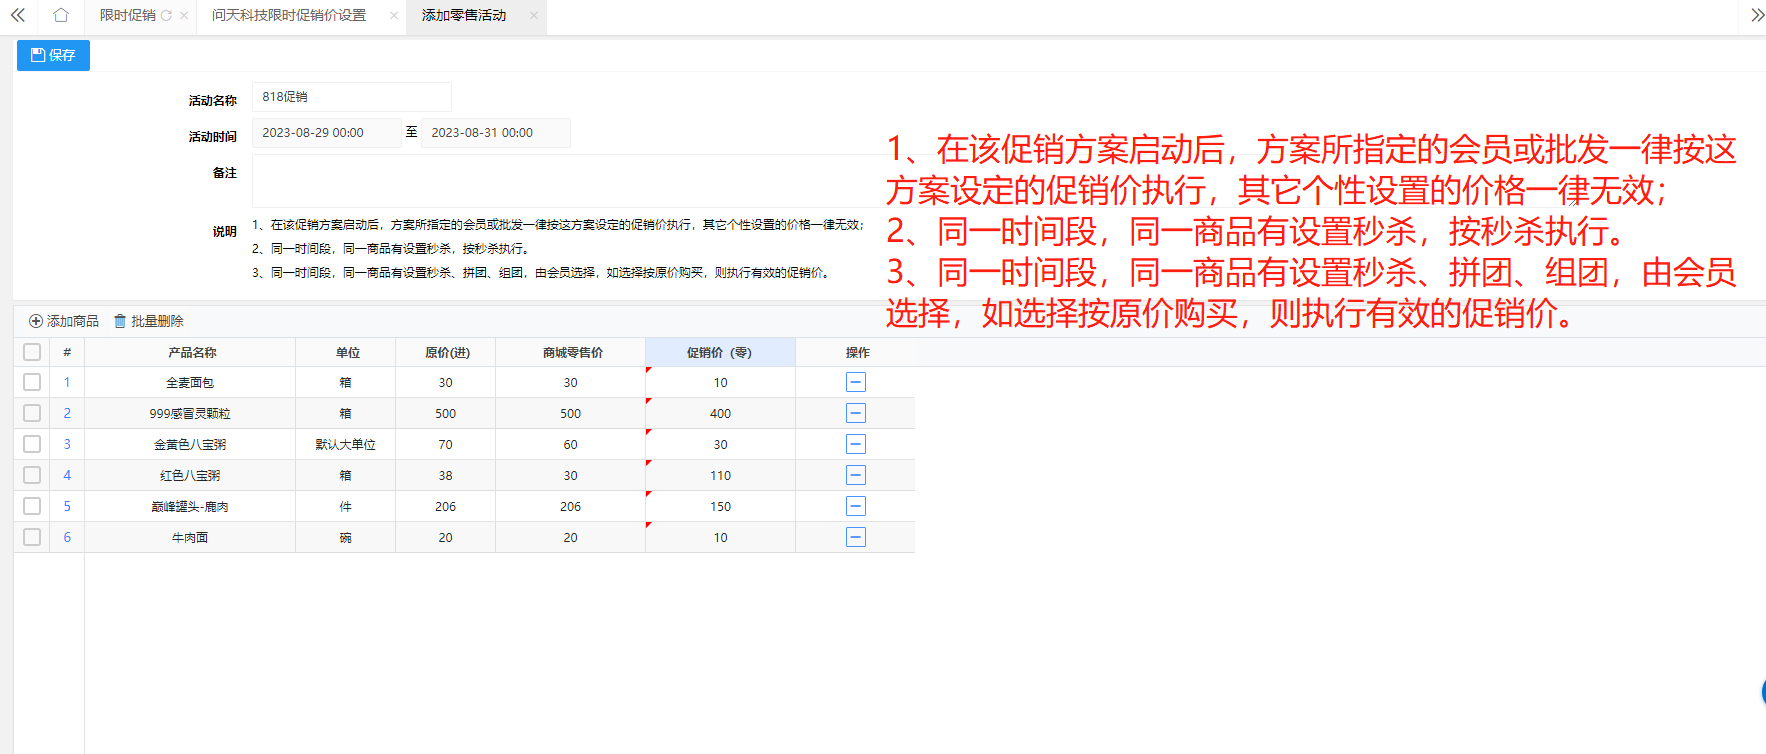Switch to the 限时促销 tab

tap(127, 16)
